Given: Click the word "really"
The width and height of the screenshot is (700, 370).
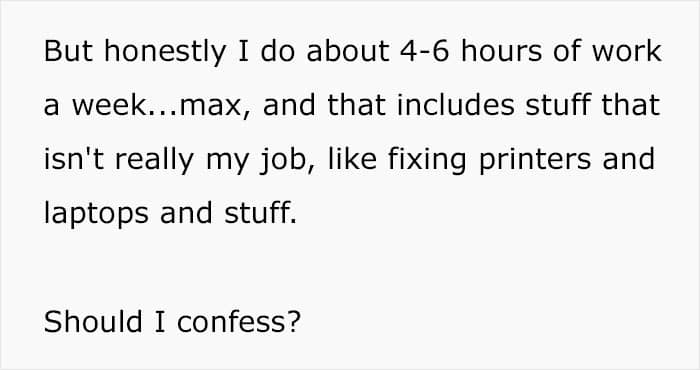Looking at the screenshot, I should coord(154,161).
